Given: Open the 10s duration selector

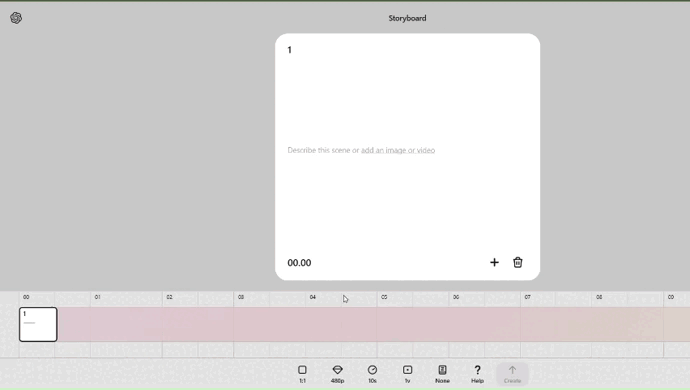Looking at the screenshot, I should [x=372, y=374].
